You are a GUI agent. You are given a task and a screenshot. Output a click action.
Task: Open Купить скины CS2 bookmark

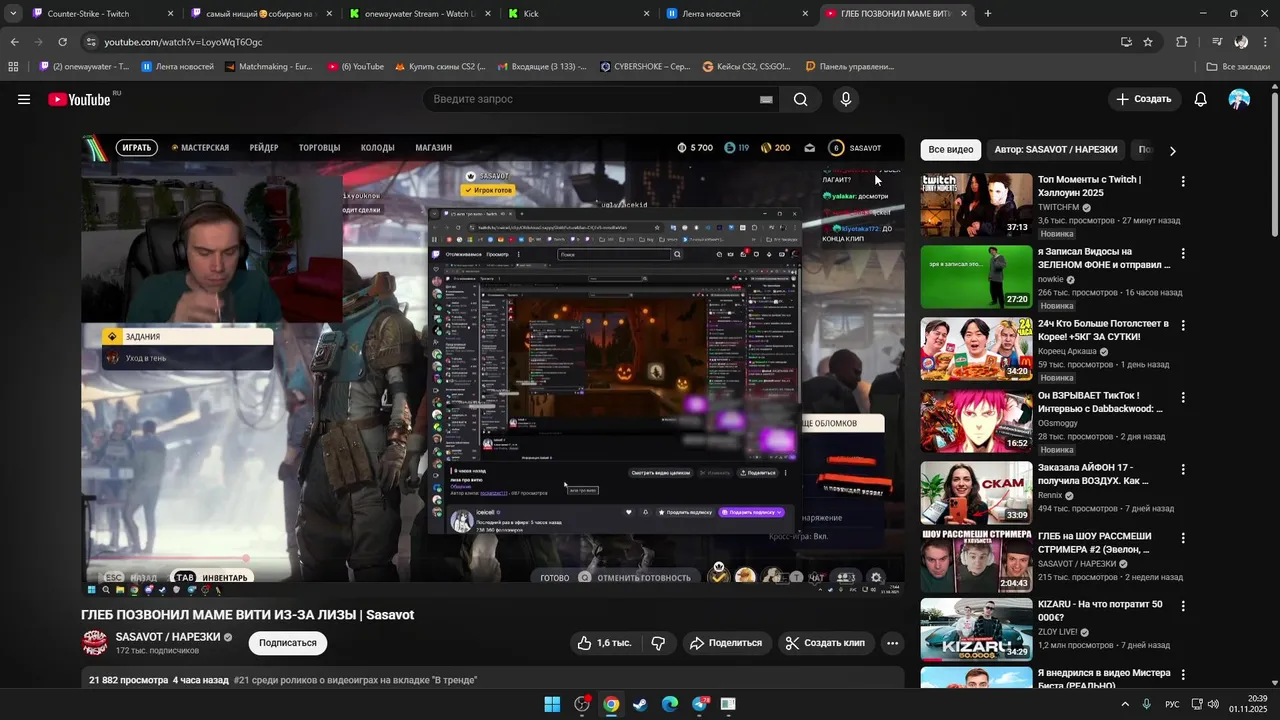pyautogui.click(x=440, y=67)
